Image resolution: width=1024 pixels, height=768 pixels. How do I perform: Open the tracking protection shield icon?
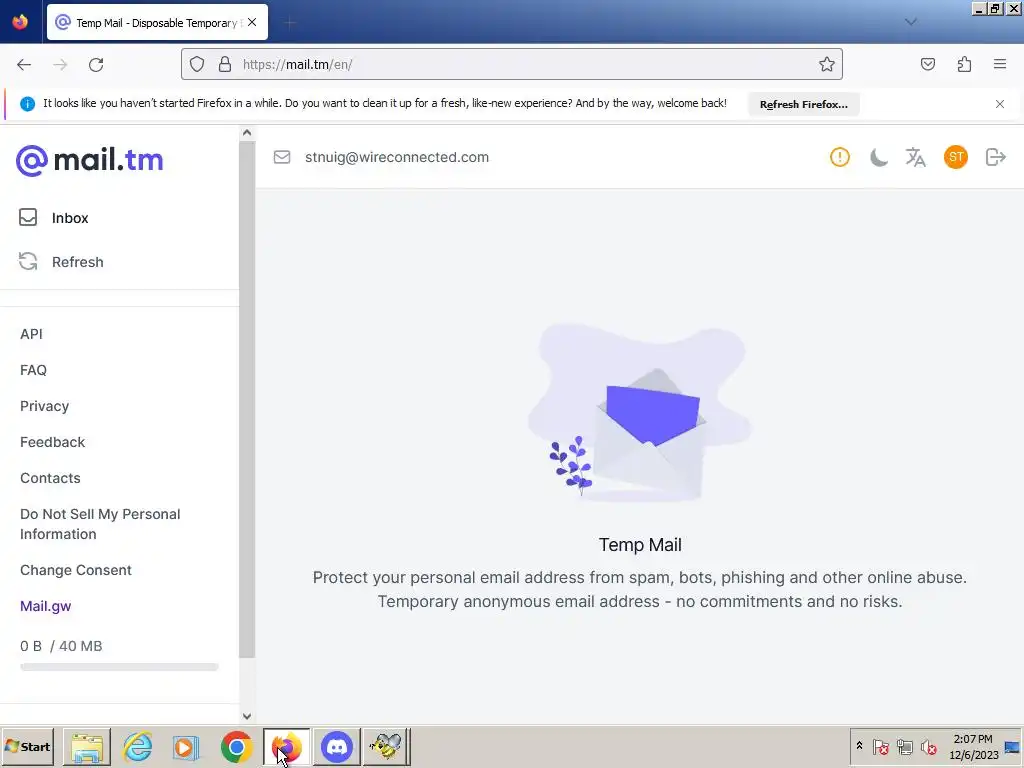pos(197,64)
